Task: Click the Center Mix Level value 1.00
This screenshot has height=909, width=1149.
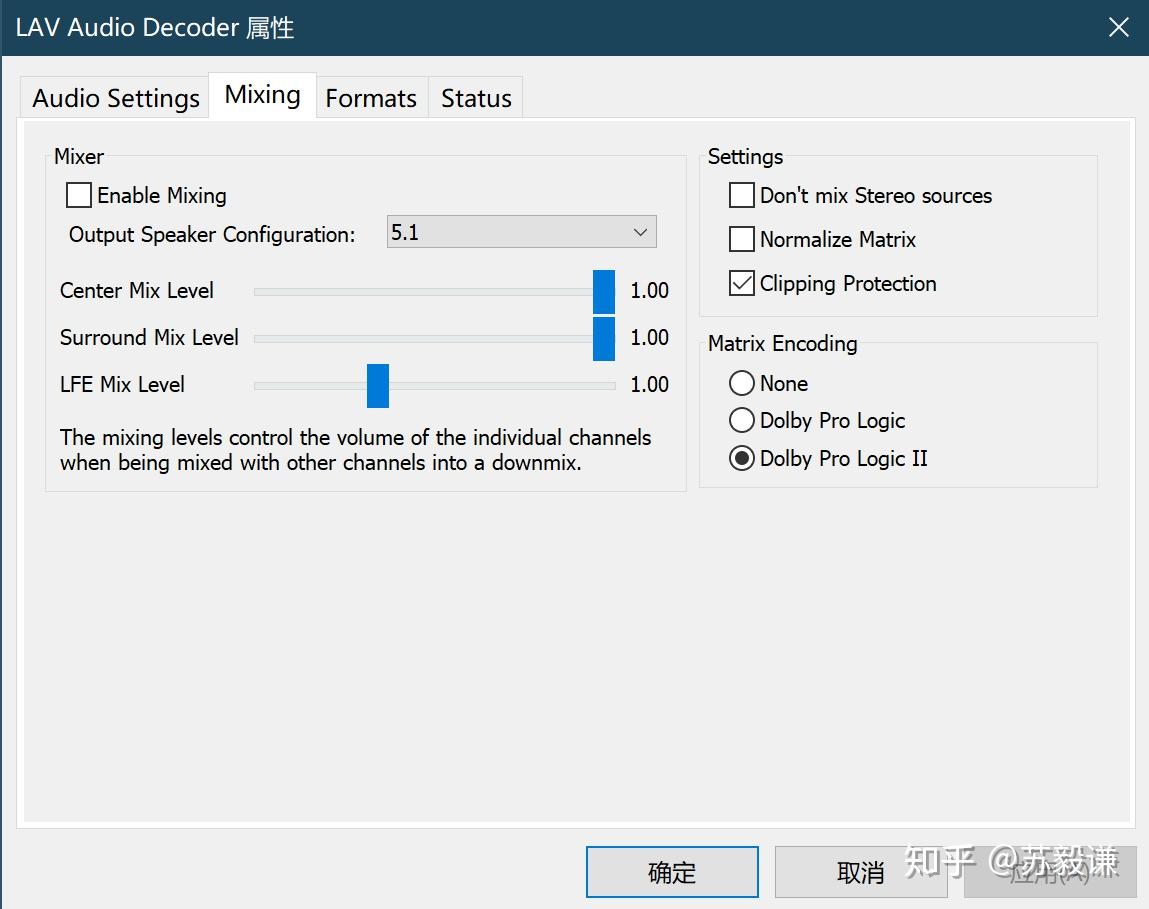Action: tap(649, 290)
